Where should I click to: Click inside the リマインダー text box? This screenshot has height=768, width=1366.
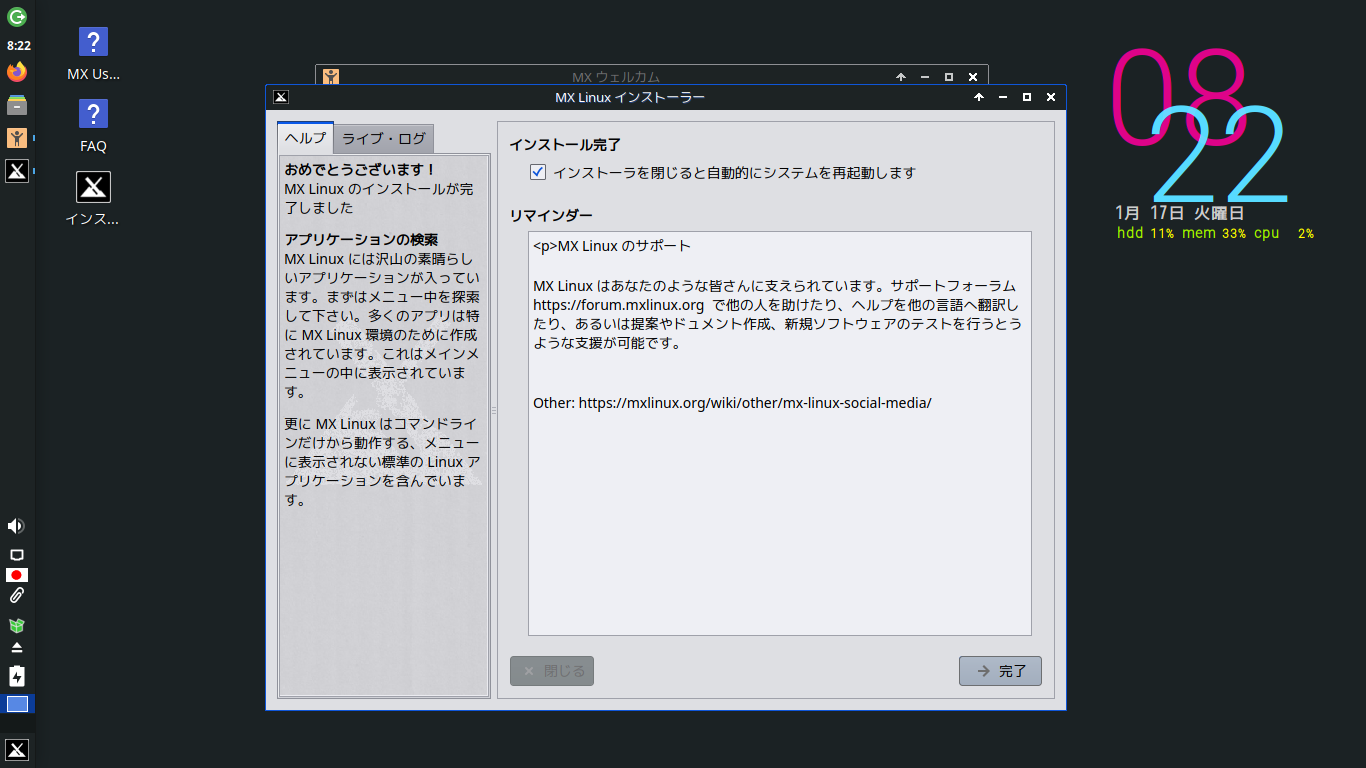(780, 434)
